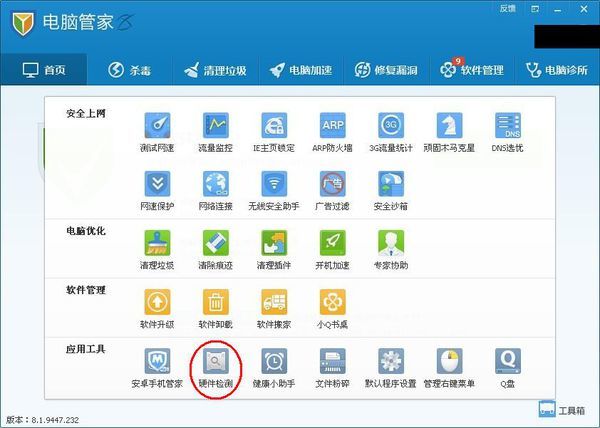This screenshot has height=428, width=600.
Task: Click the 工具箱 toolbox button
Action: click(562, 411)
